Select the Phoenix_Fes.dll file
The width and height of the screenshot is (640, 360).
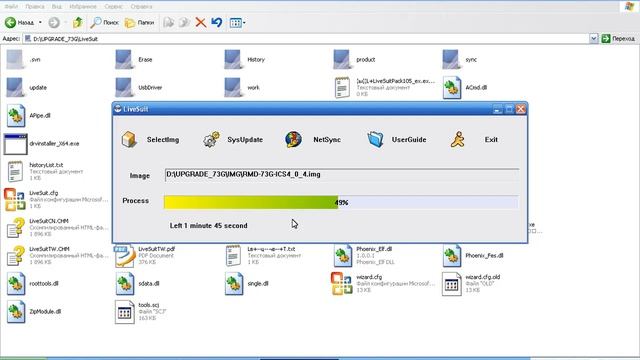coord(473,256)
